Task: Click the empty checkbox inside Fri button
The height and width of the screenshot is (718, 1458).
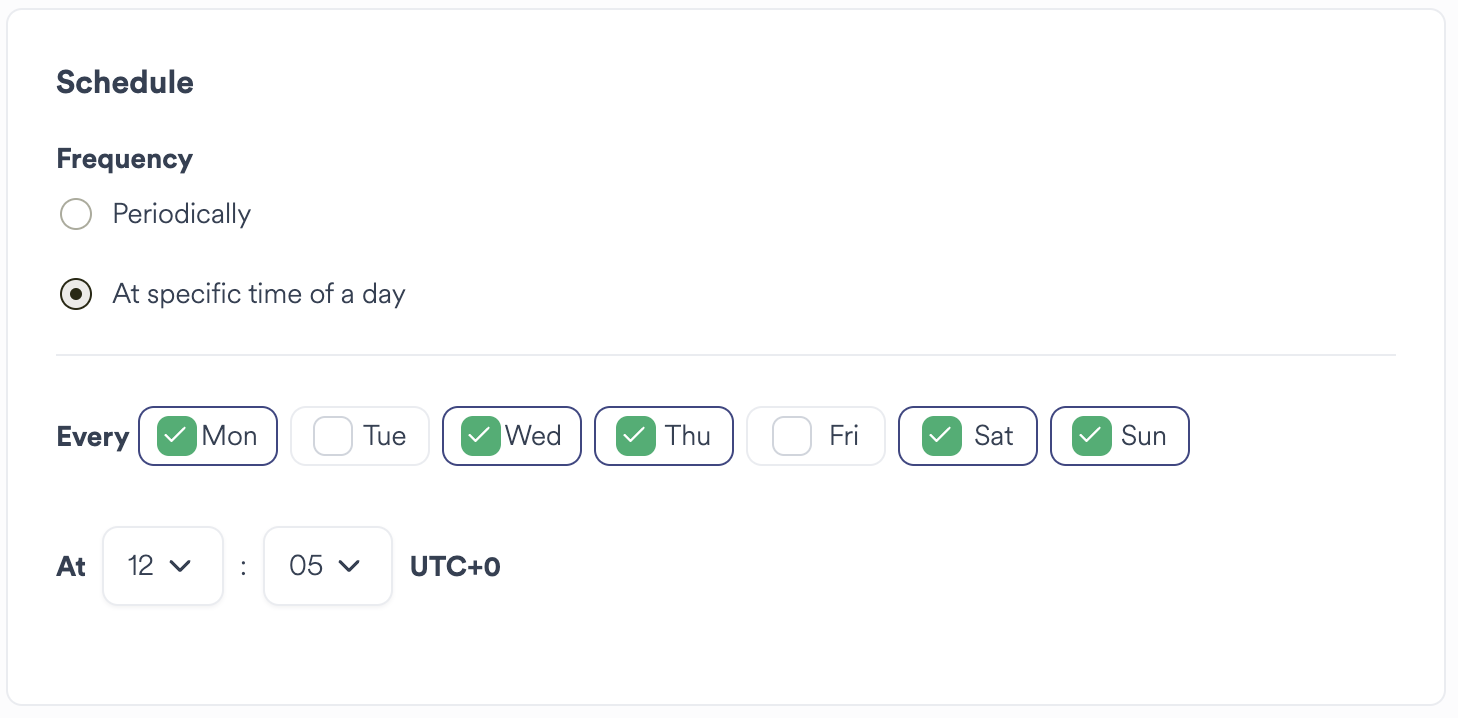Action: pyautogui.click(x=791, y=435)
